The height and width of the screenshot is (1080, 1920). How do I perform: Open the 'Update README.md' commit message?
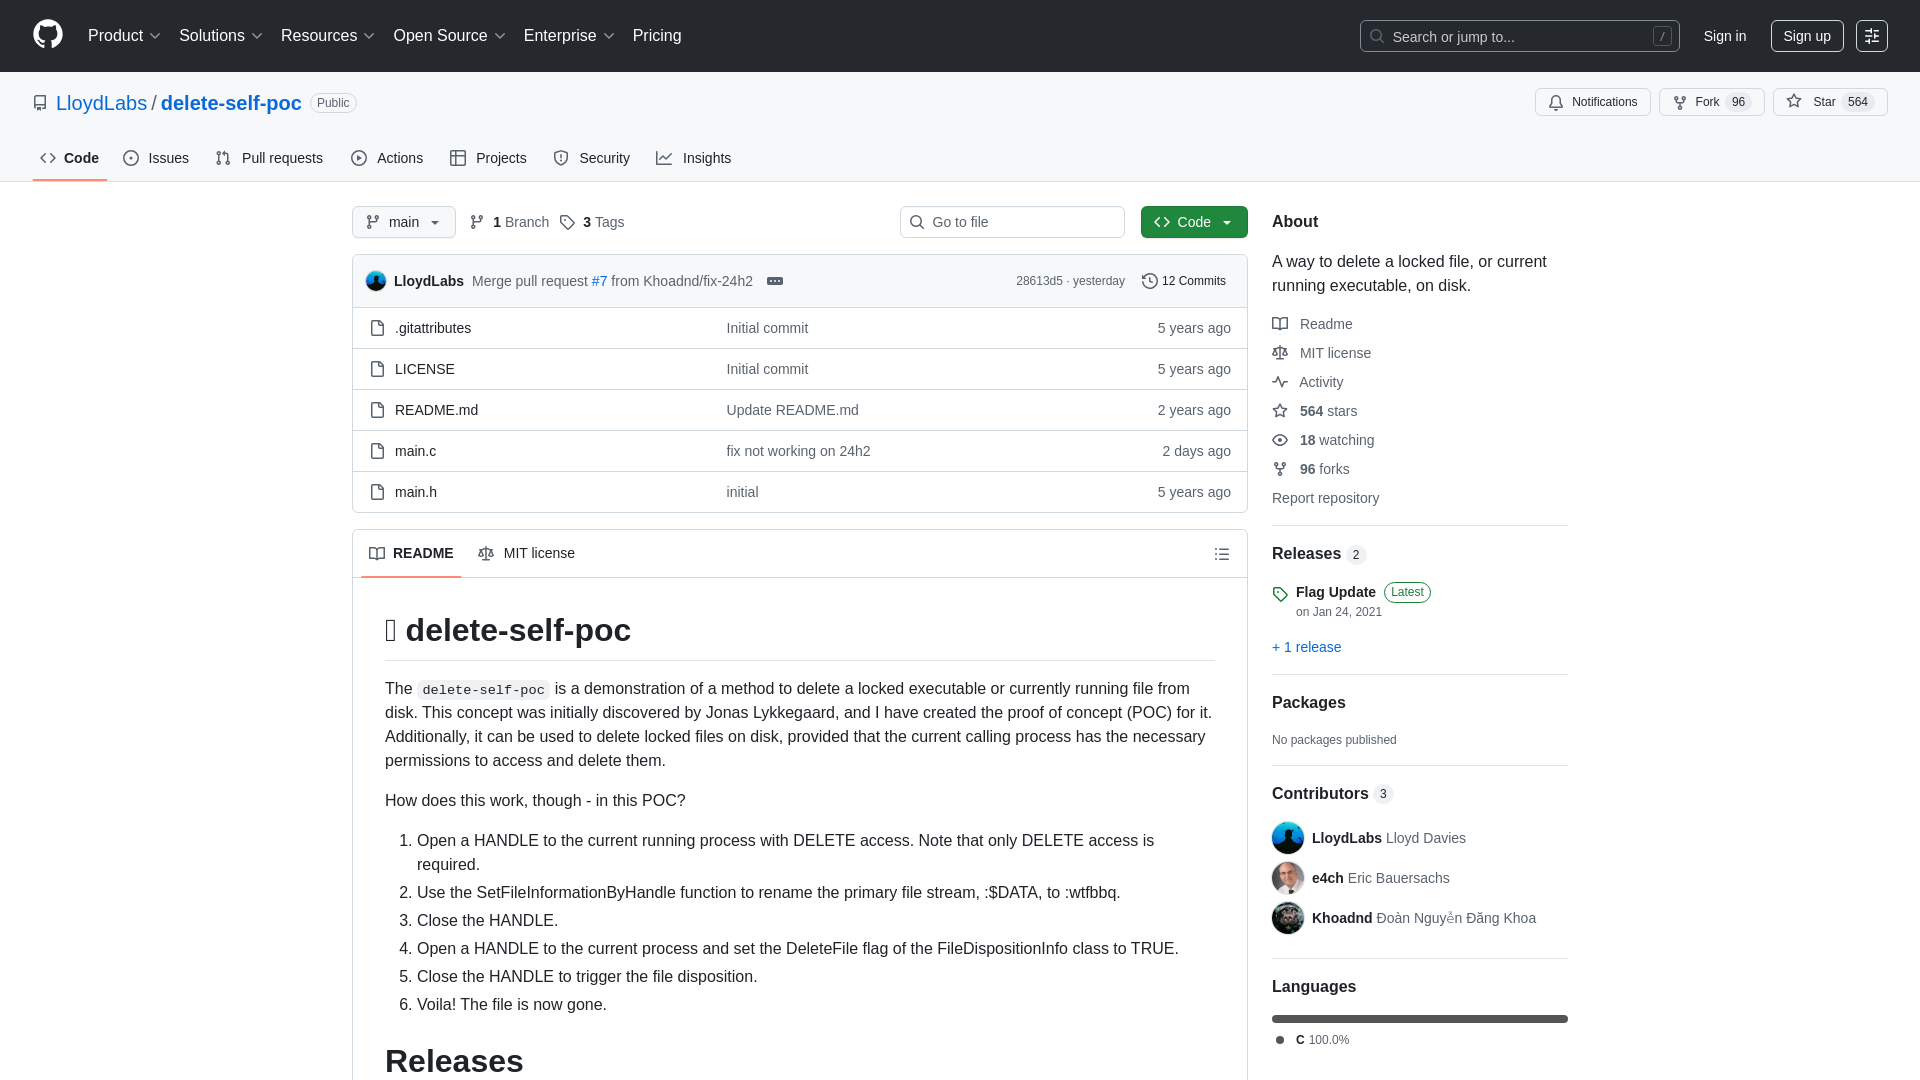point(792,410)
